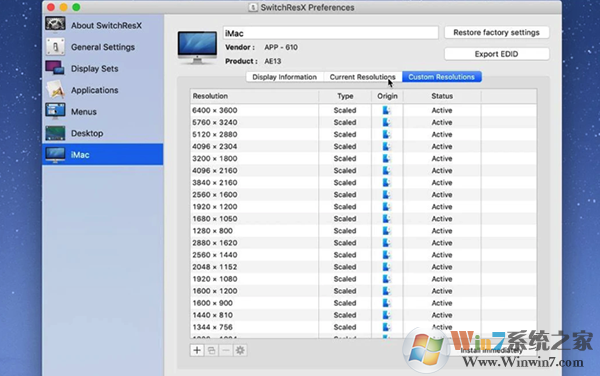600x376 pixels.
Task: Open the Desktop section icon
Action: 55,133
